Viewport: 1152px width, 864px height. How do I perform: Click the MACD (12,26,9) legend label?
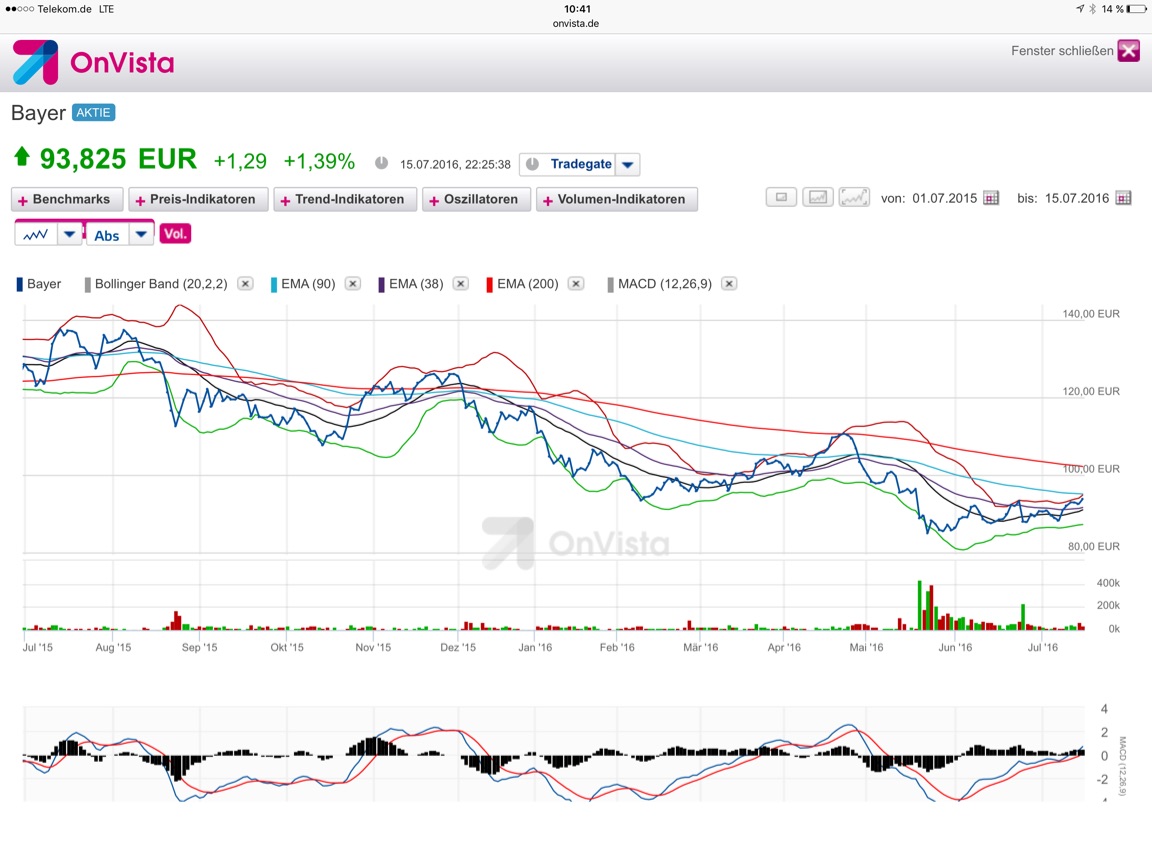(665, 284)
